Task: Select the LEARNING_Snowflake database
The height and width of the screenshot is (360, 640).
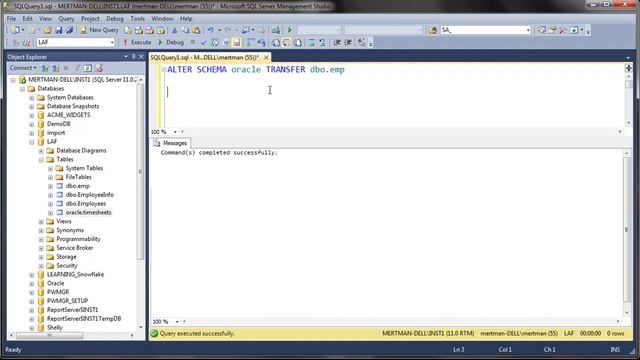Action: click(75, 275)
